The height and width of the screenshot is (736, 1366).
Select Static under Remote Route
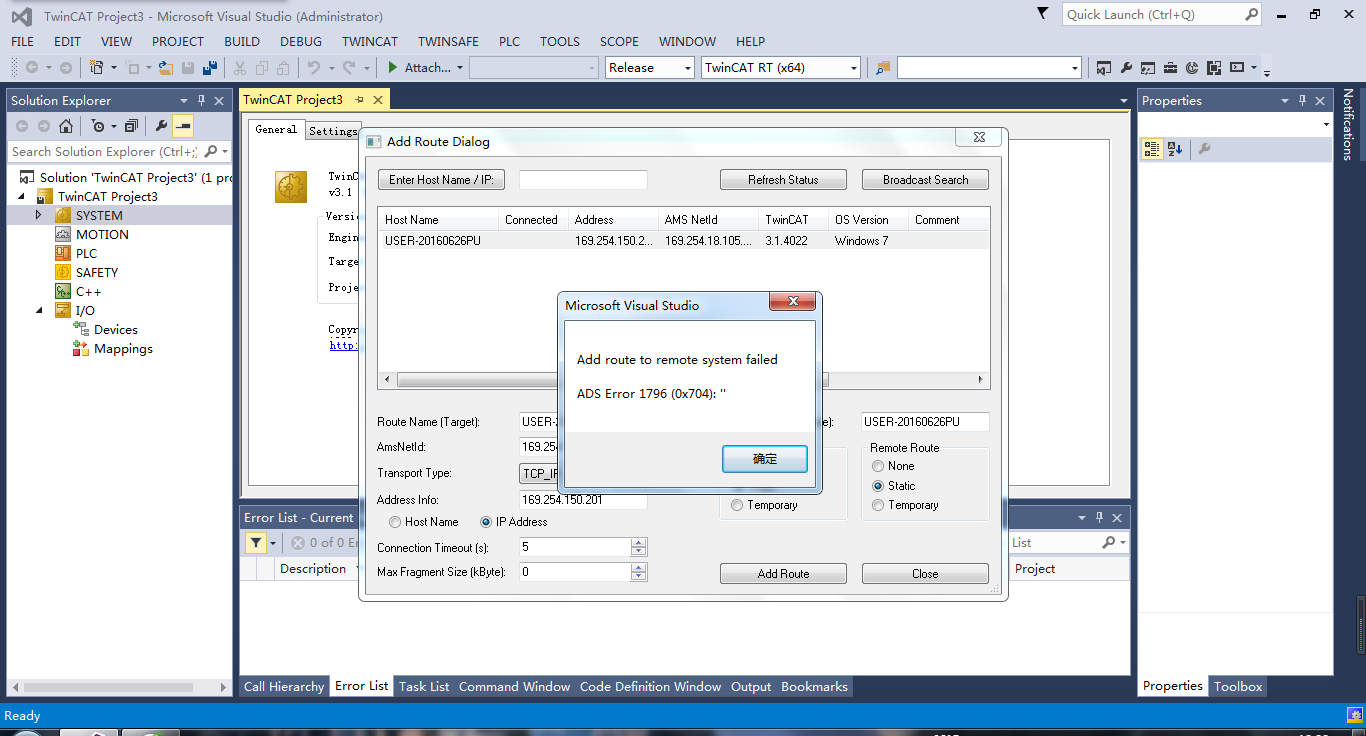click(x=878, y=486)
